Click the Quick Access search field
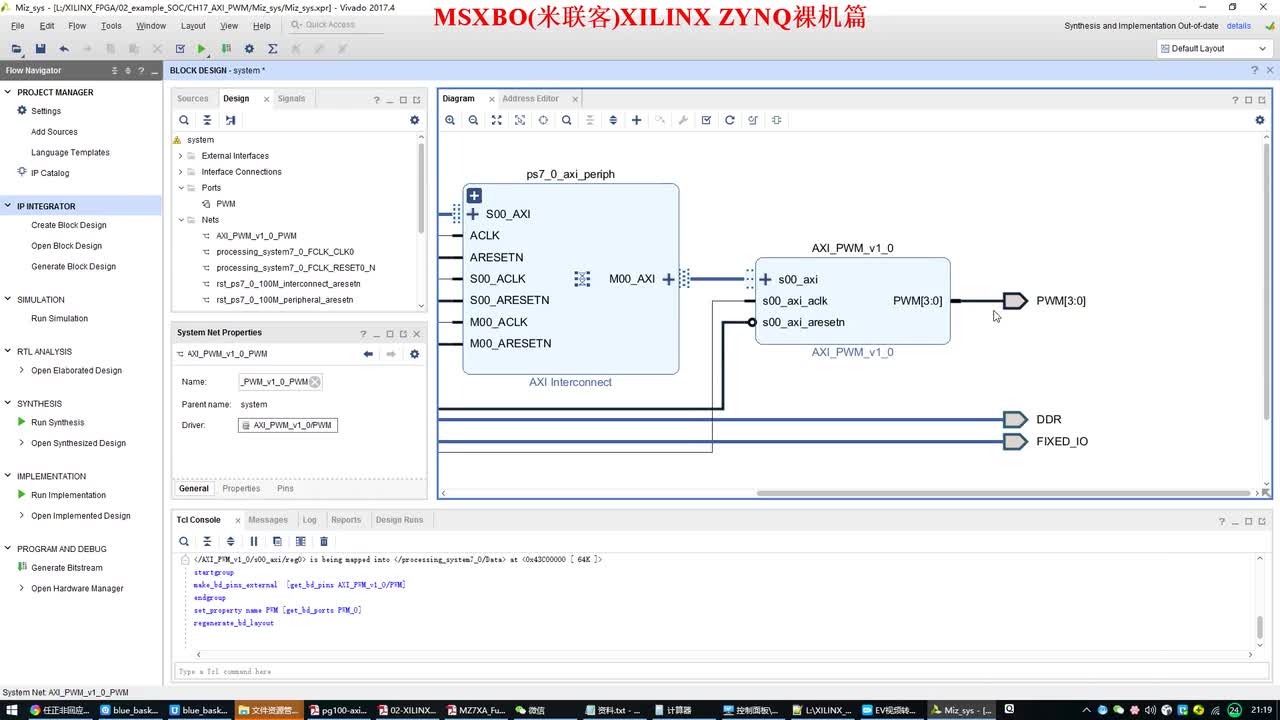Screen dimensions: 1280x720 coord(334,25)
